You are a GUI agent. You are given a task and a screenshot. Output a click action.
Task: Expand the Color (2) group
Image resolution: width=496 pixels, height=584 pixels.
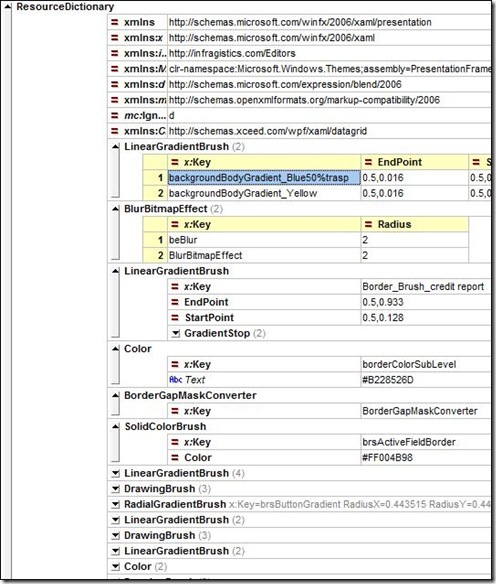[115, 566]
